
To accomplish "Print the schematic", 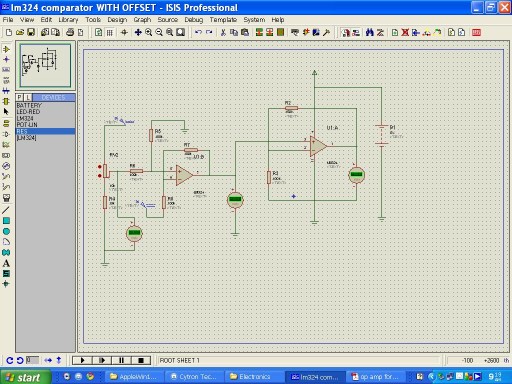I will point(70,32).
